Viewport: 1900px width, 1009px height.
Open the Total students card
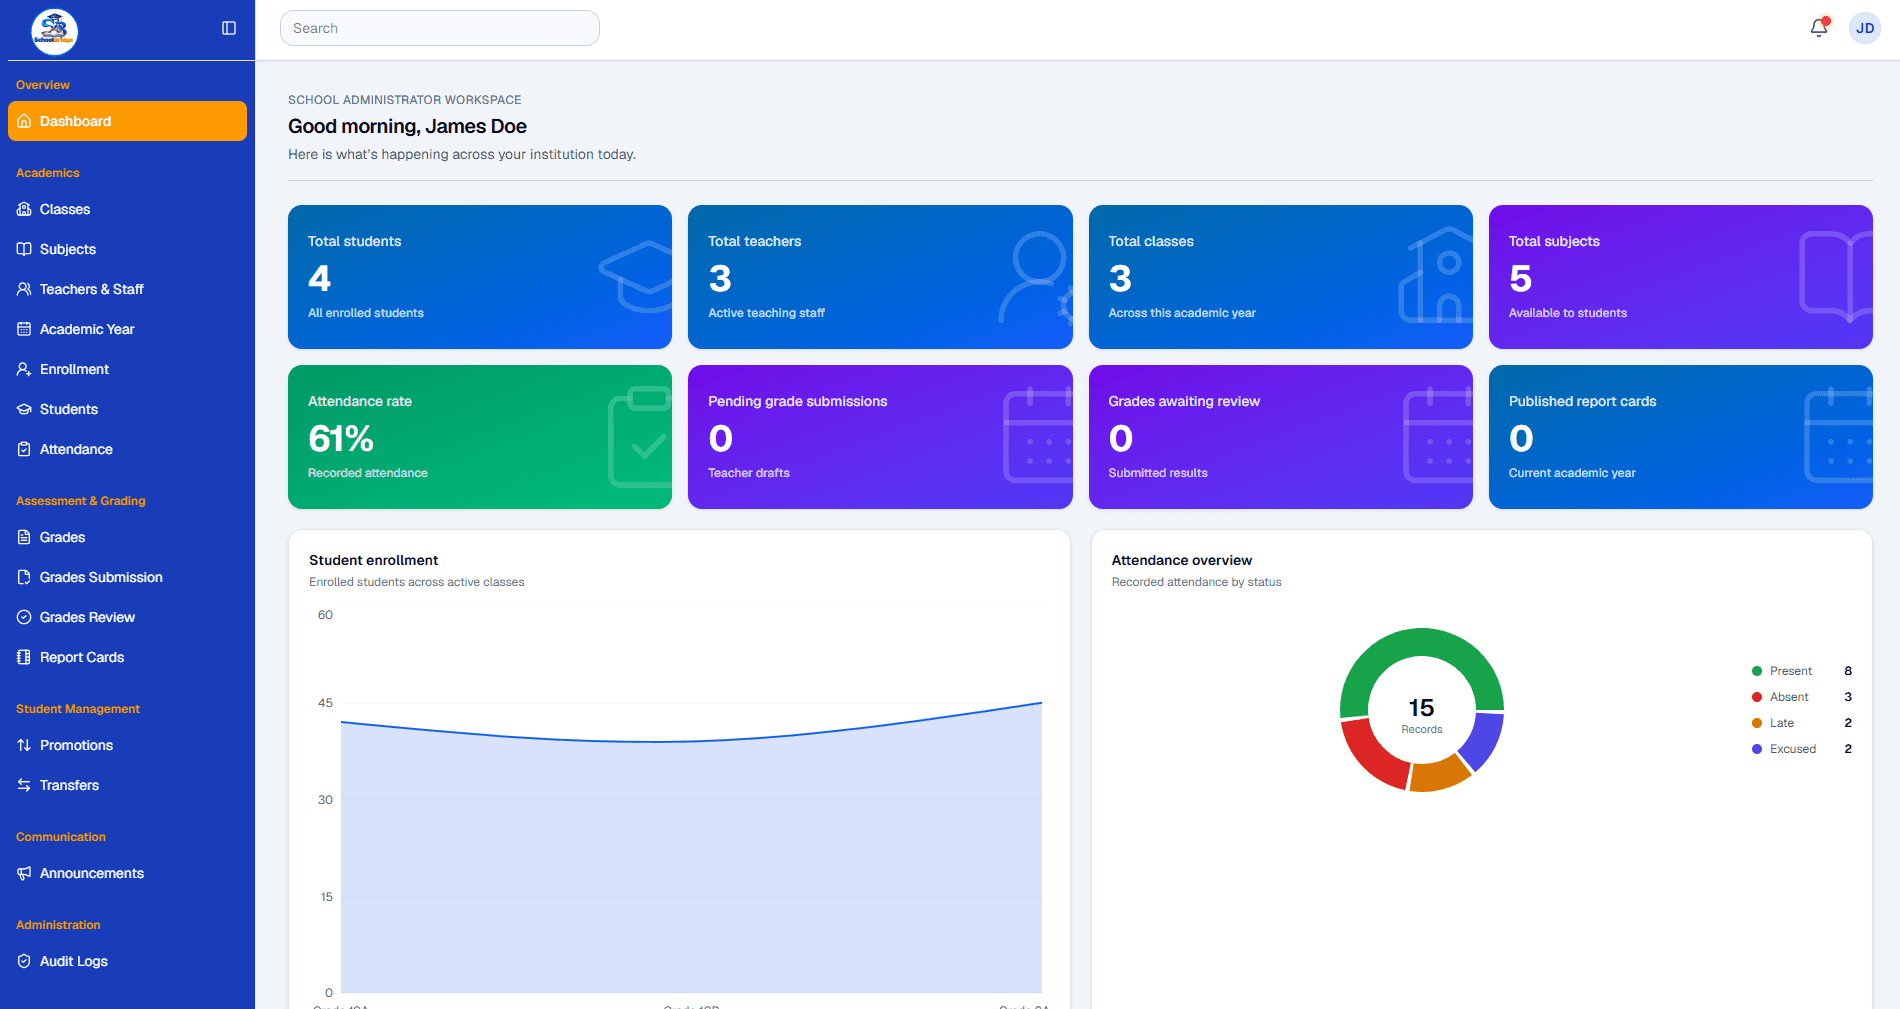(x=480, y=277)
